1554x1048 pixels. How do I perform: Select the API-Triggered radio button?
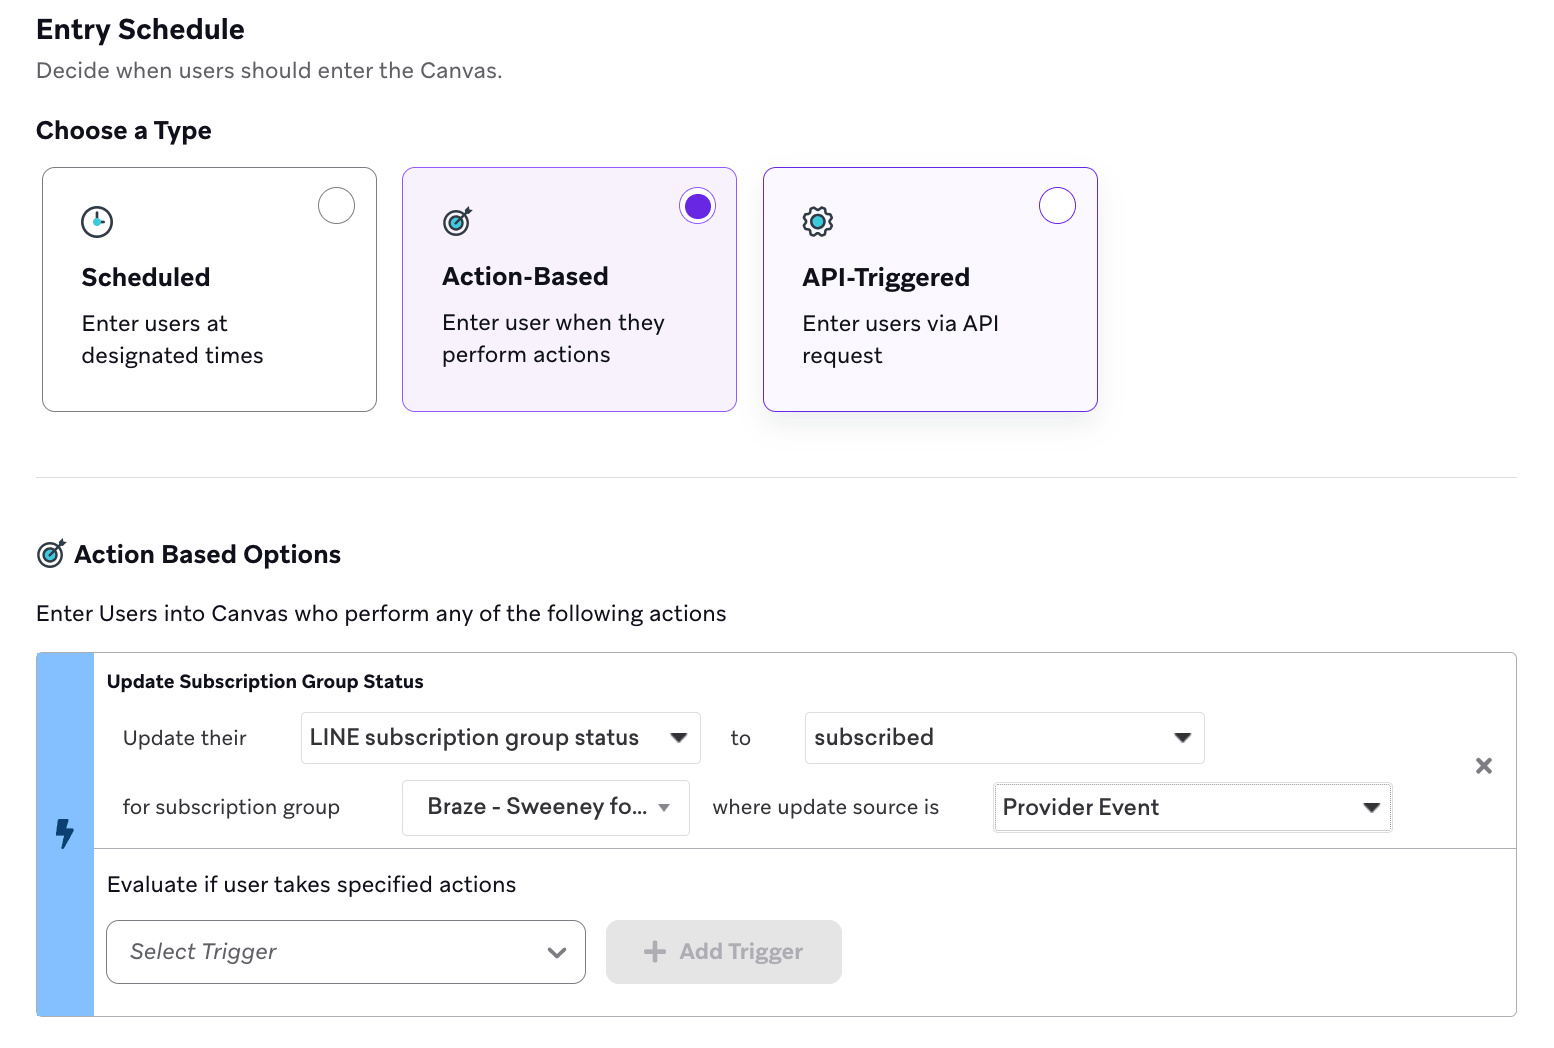click(1057, 206)
